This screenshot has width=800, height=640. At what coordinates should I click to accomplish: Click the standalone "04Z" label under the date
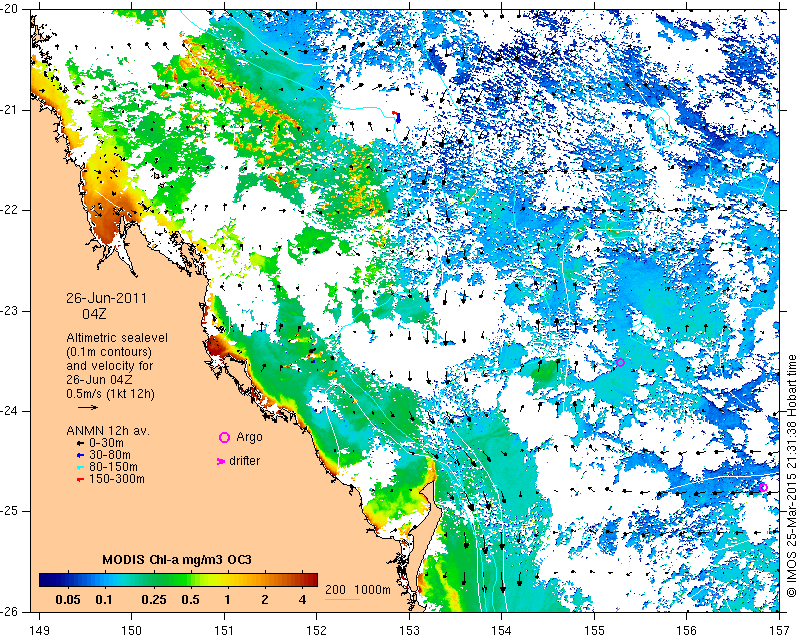(x=94, y=313)
